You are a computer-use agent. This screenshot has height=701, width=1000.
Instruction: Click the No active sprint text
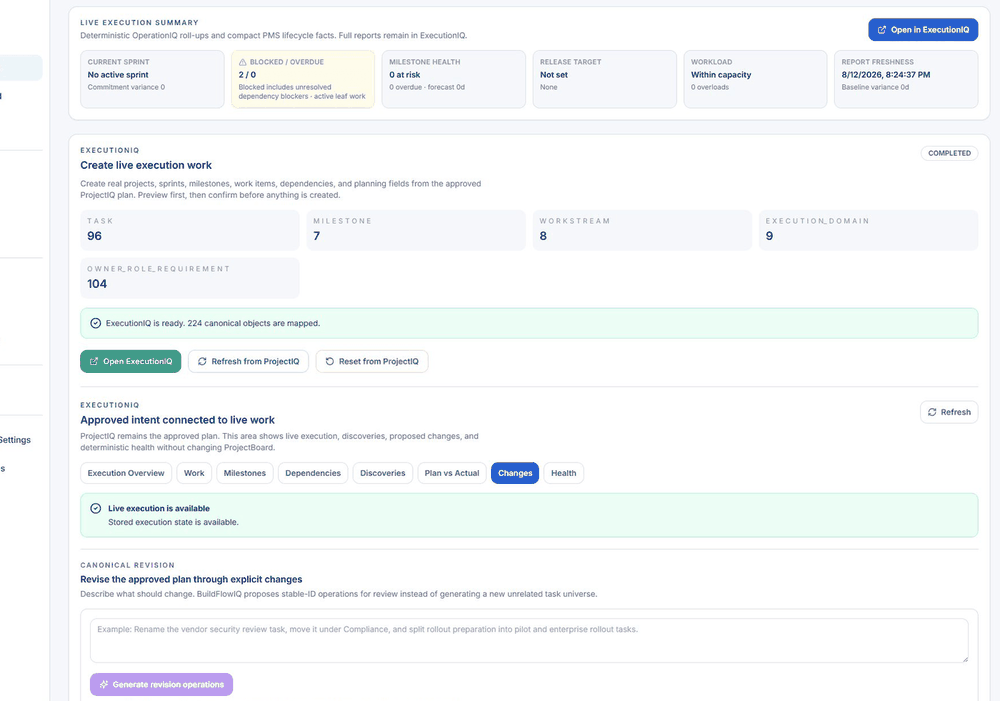(118, 75)
